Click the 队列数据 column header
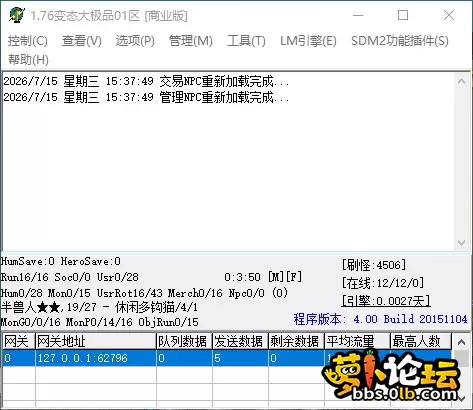This screenshot has width=473, height=410. point(184,341)
